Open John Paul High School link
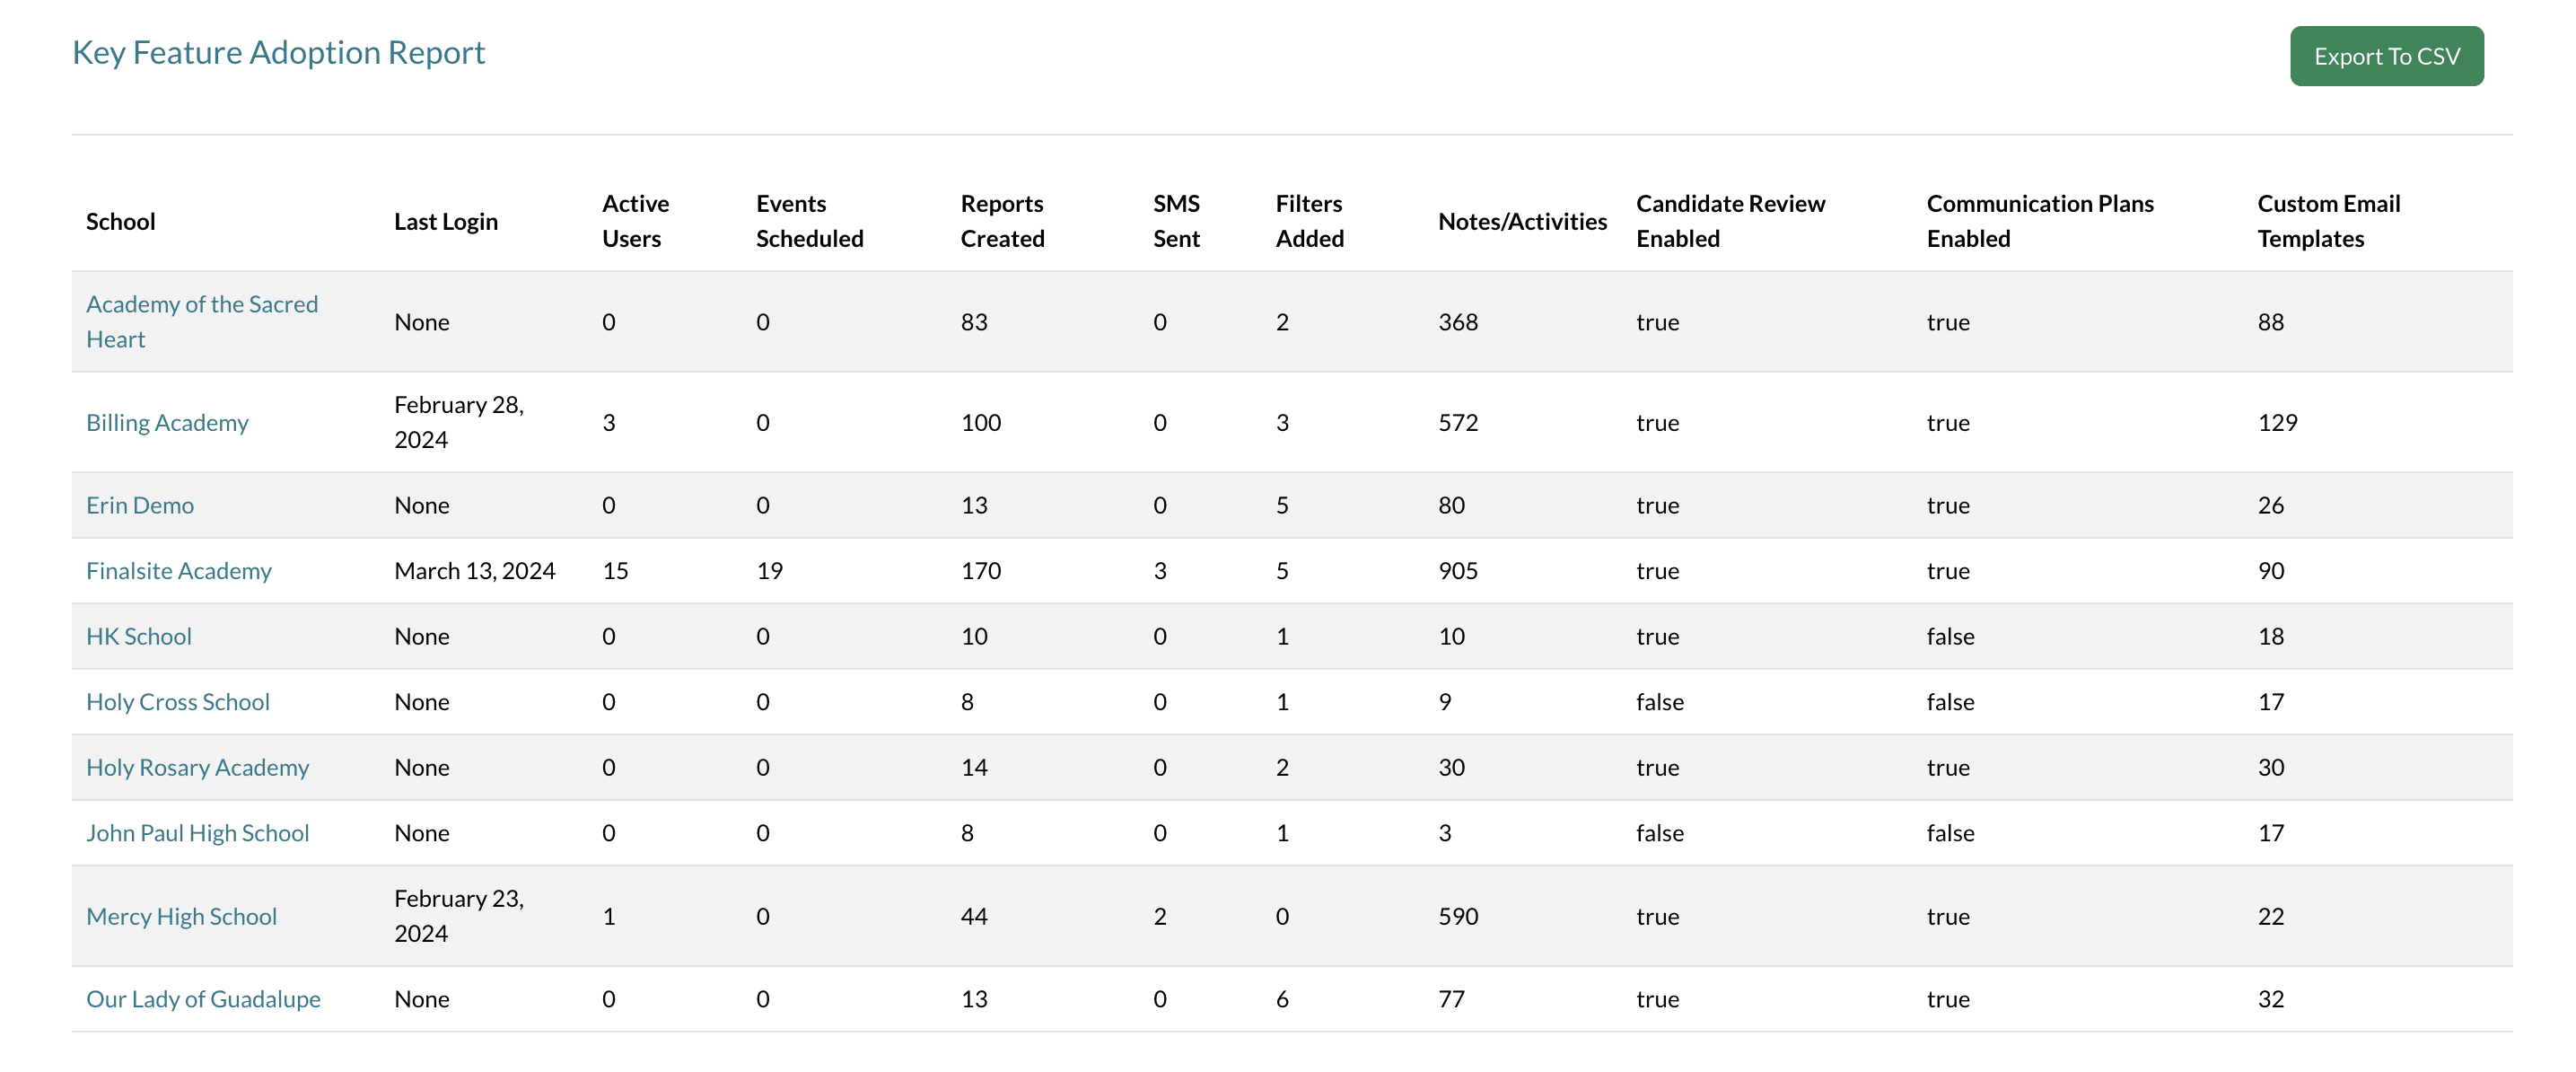The image size is (2576, 1072). click(x=197, y=833)
